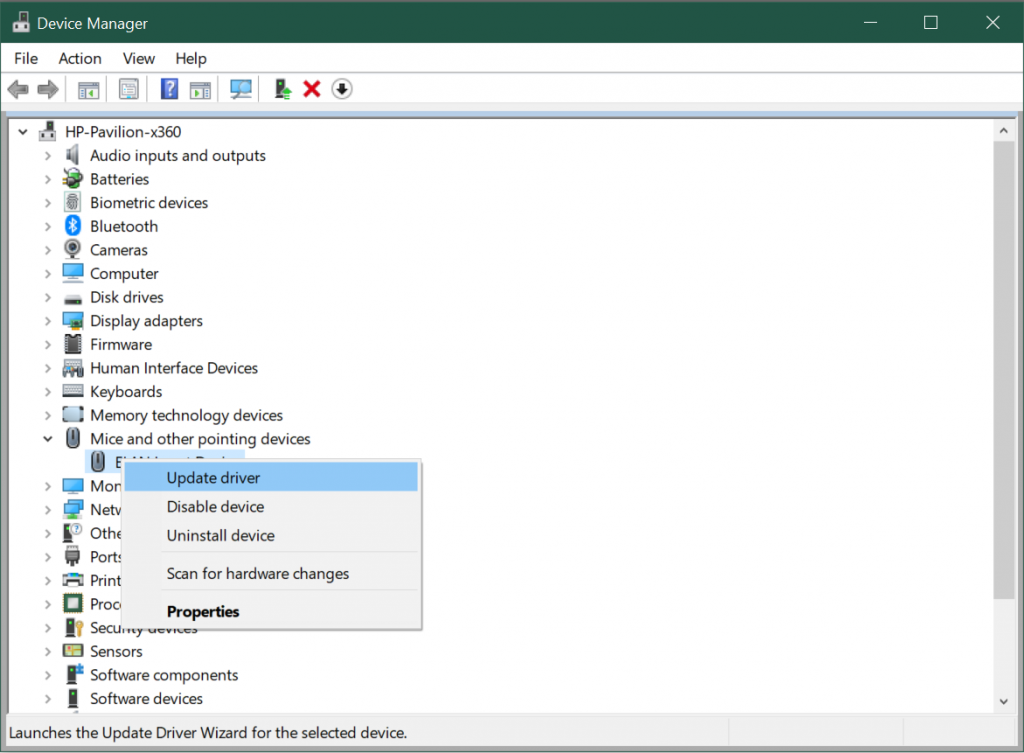Click the Display adapters icon
Screen dimensions: 1024x753
[x=72, y=320]
